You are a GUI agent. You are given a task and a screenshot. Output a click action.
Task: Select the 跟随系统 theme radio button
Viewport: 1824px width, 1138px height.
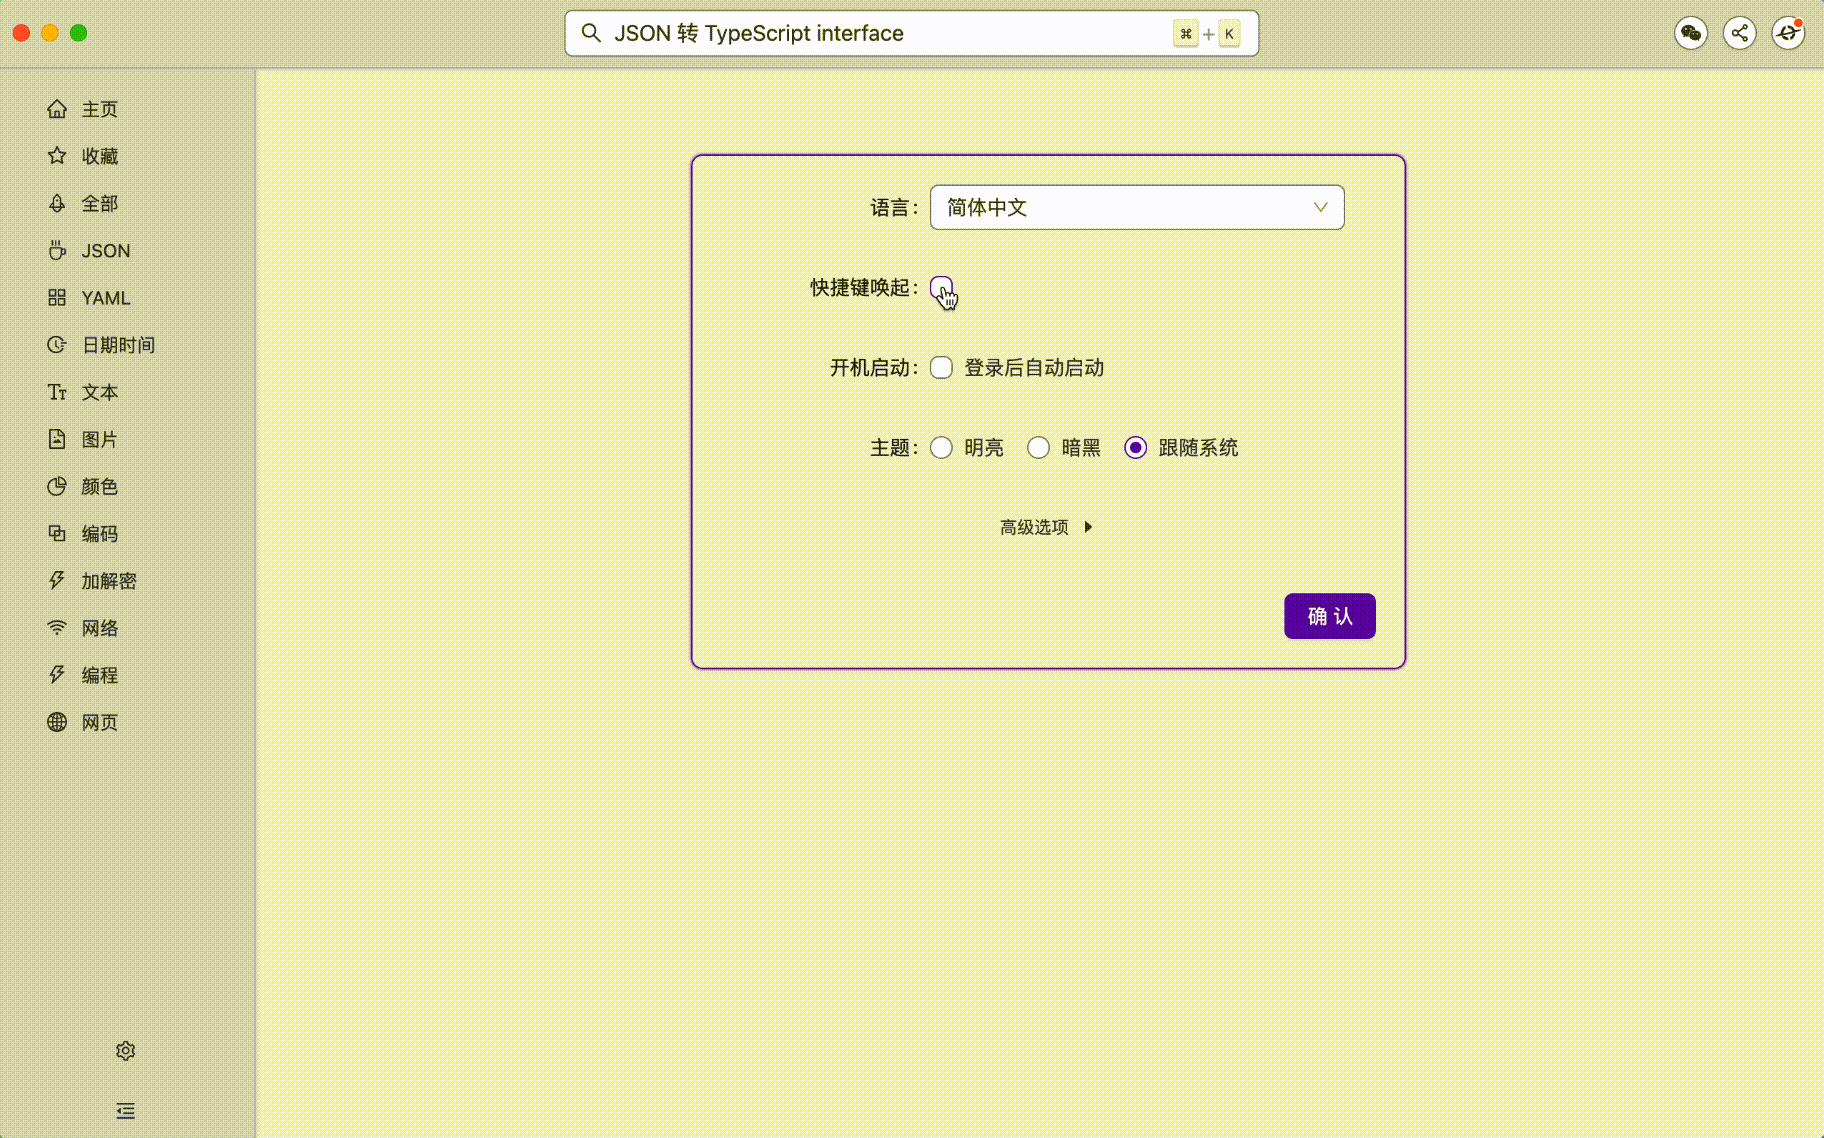click(x=1135, y=447)
